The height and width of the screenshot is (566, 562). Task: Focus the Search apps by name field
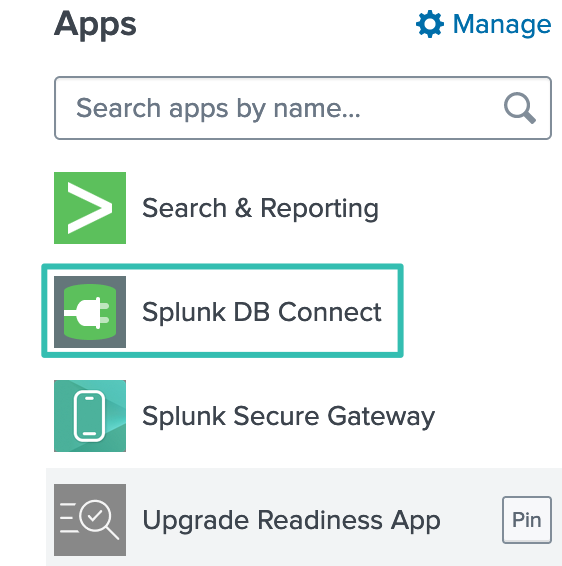click(x=303, y=108)
